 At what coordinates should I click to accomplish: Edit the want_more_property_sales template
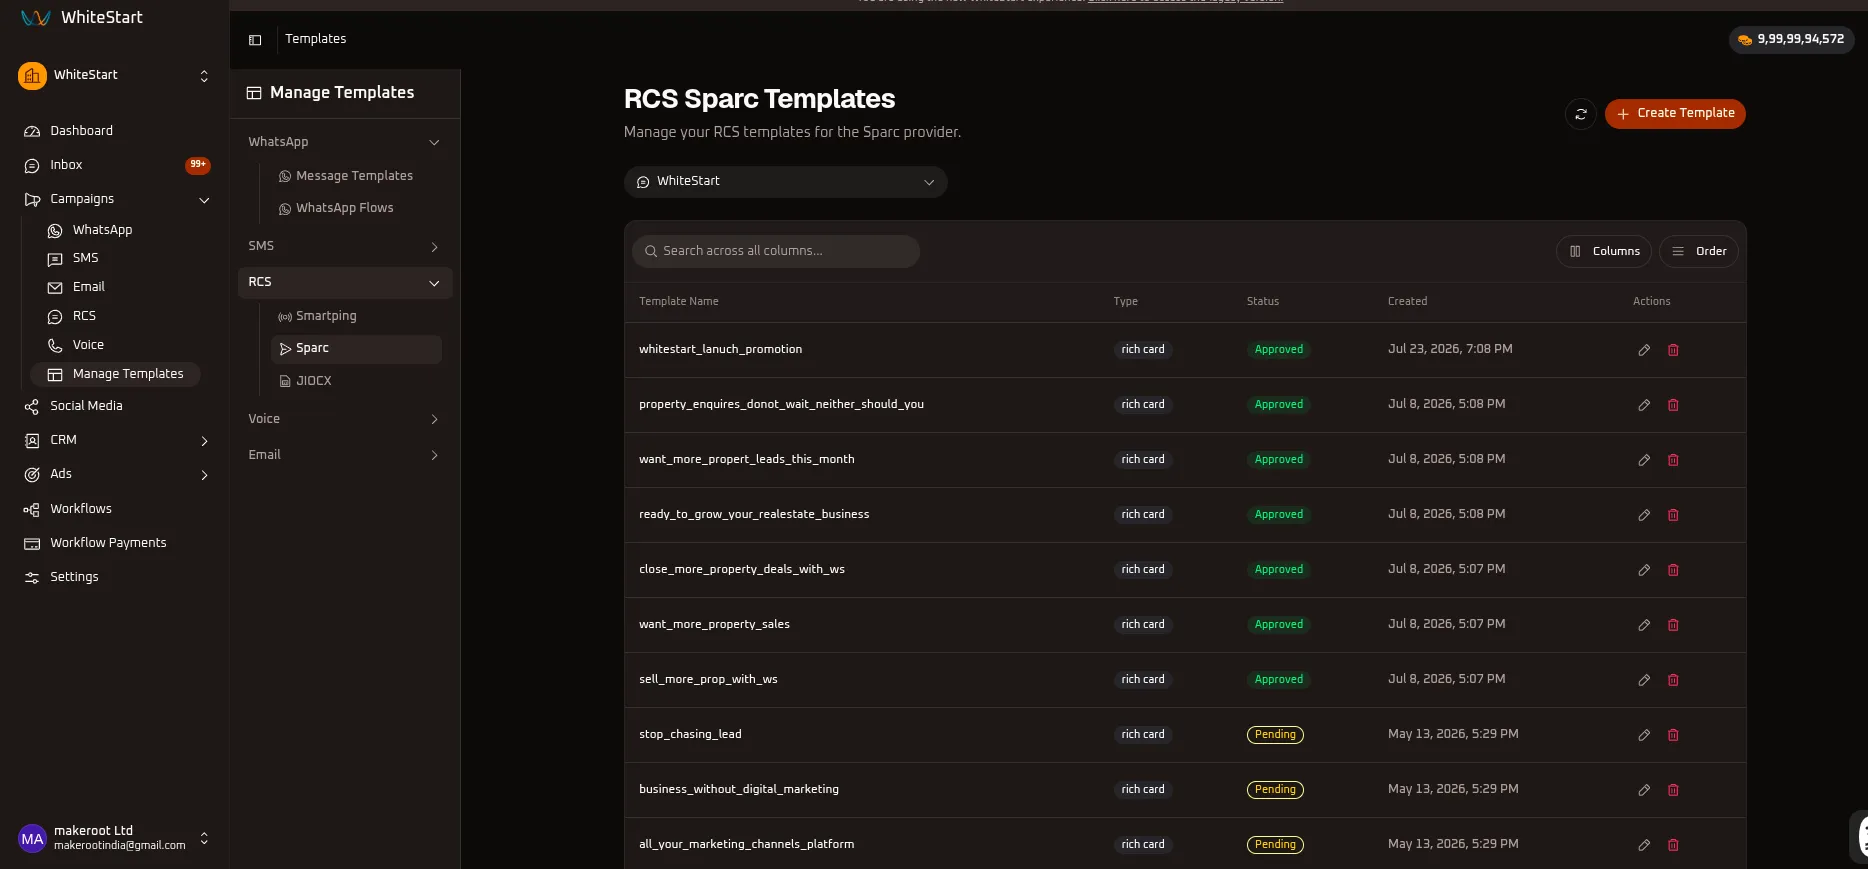click(x=1644, y=625)
